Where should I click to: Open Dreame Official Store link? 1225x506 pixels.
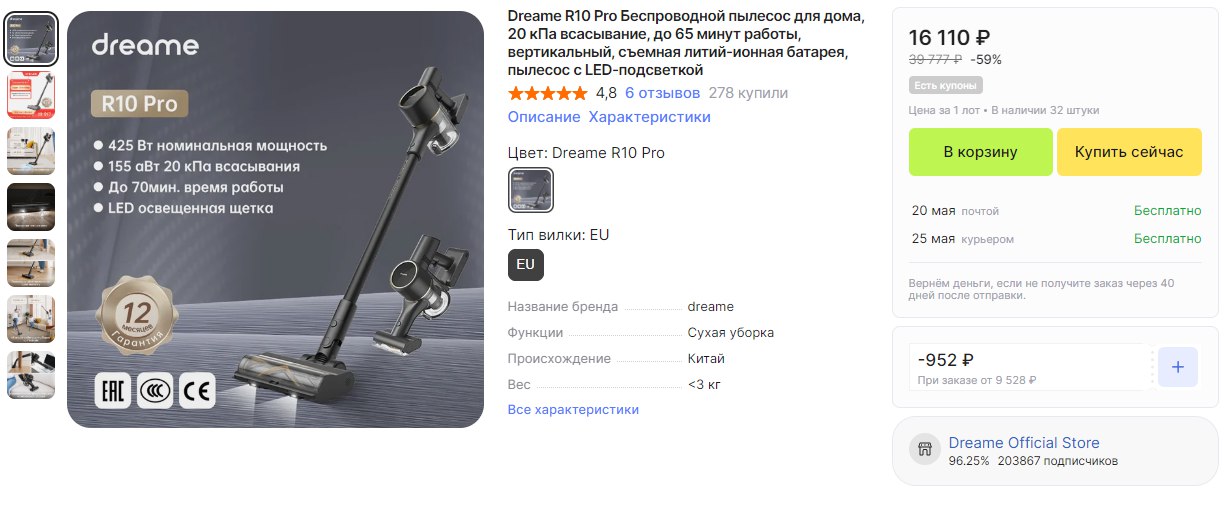[1024, 443]
